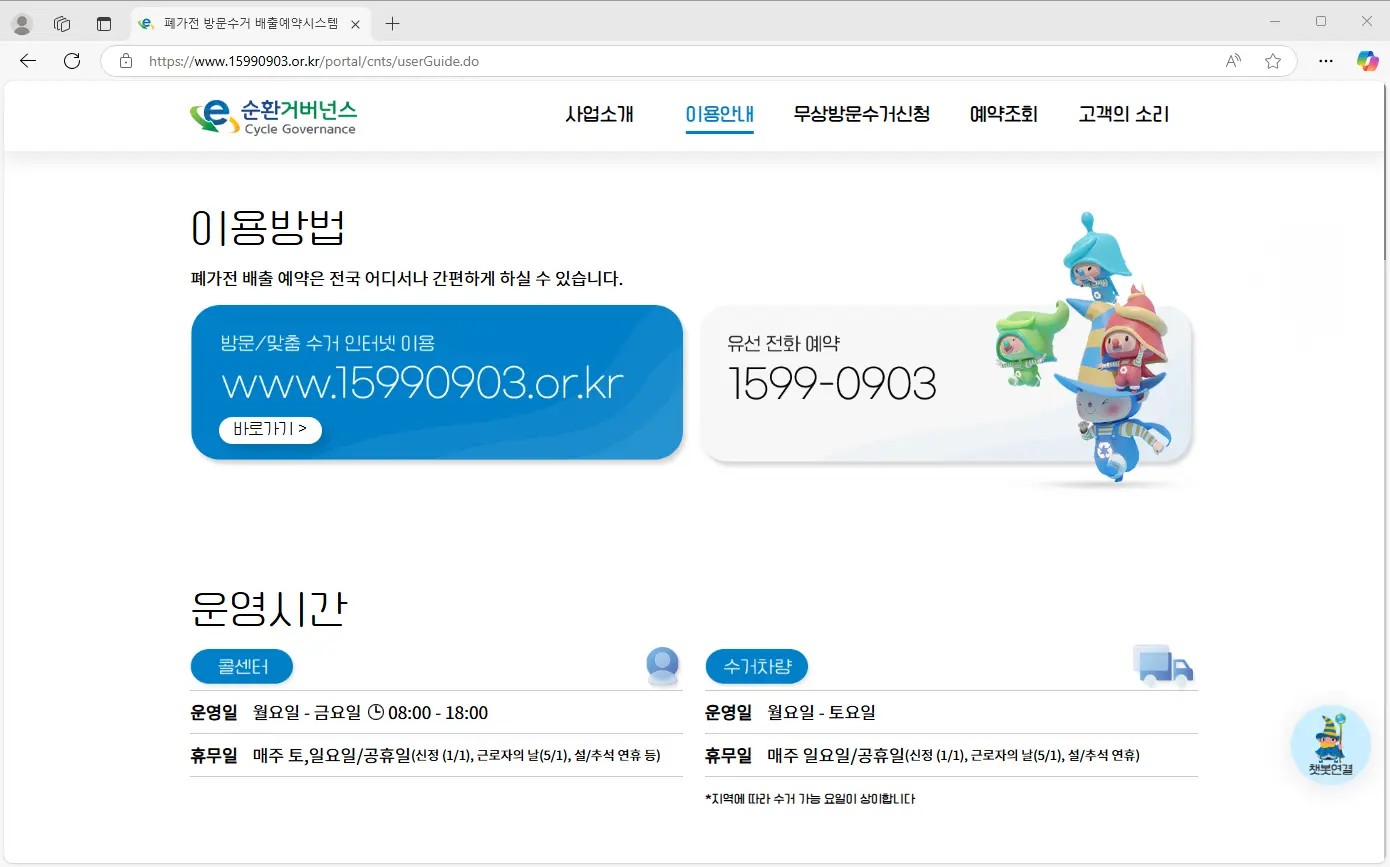Add this page to favorites
The width and height of the screenshot is (1390, 867).
coord(1272,61)
